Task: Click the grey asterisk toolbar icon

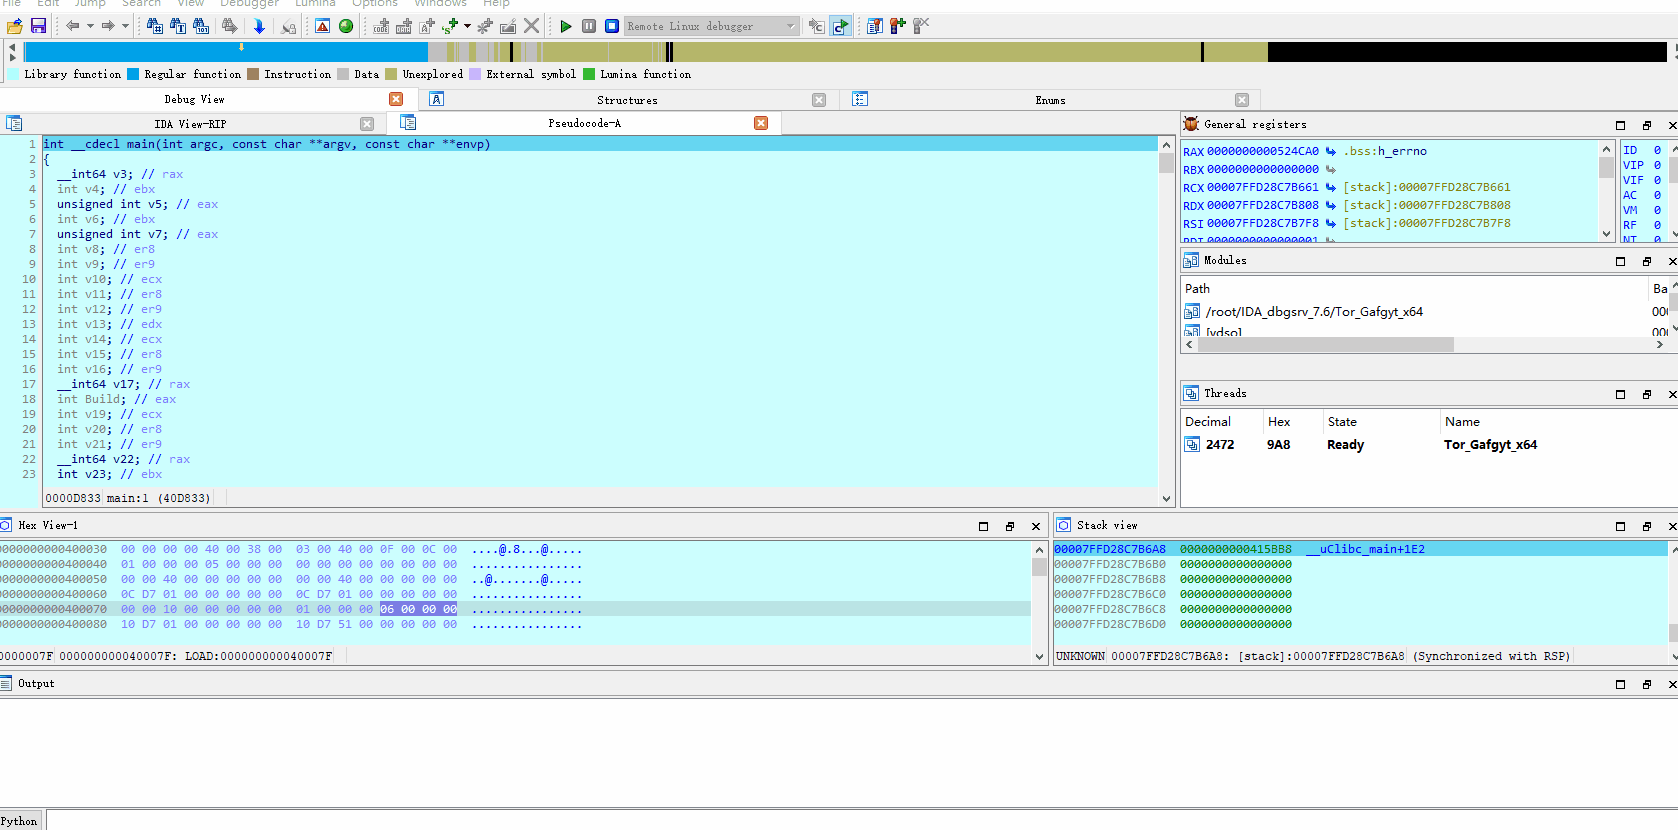Action: click(x=485, y=26)
